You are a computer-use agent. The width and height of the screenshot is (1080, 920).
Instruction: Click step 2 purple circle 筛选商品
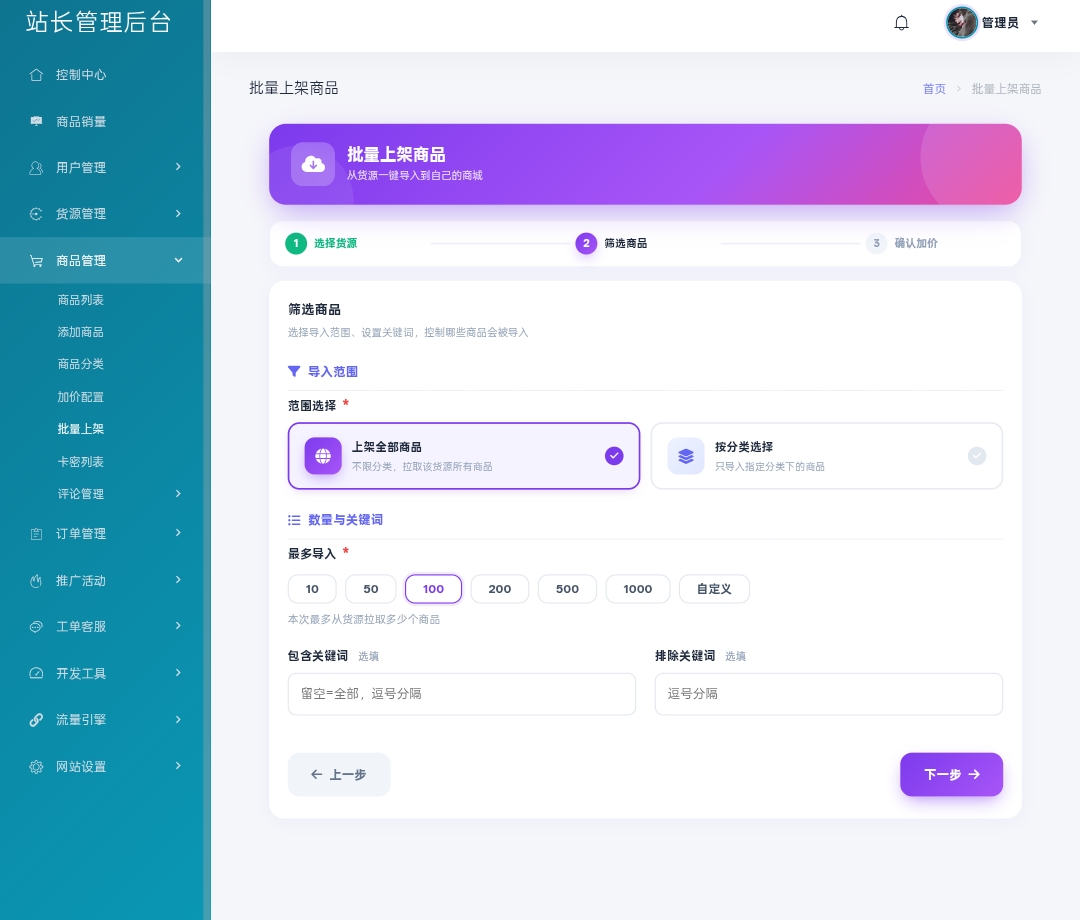[x=586, y=243]
